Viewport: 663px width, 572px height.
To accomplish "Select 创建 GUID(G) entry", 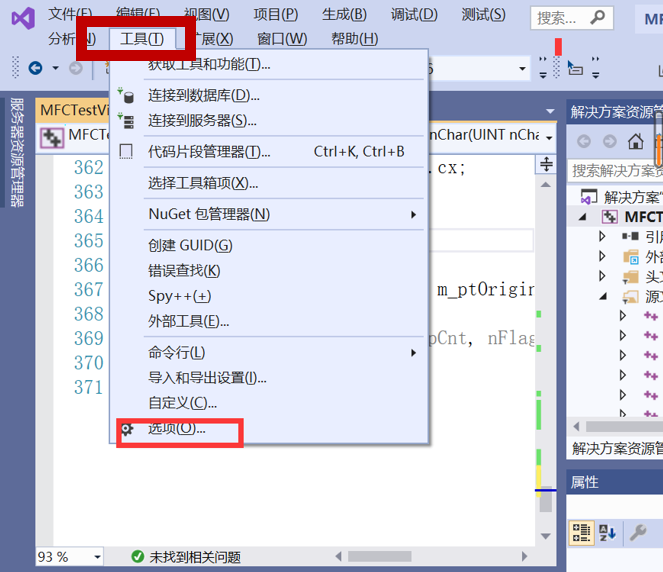I will pyautogui.click(x=269, y=246).
